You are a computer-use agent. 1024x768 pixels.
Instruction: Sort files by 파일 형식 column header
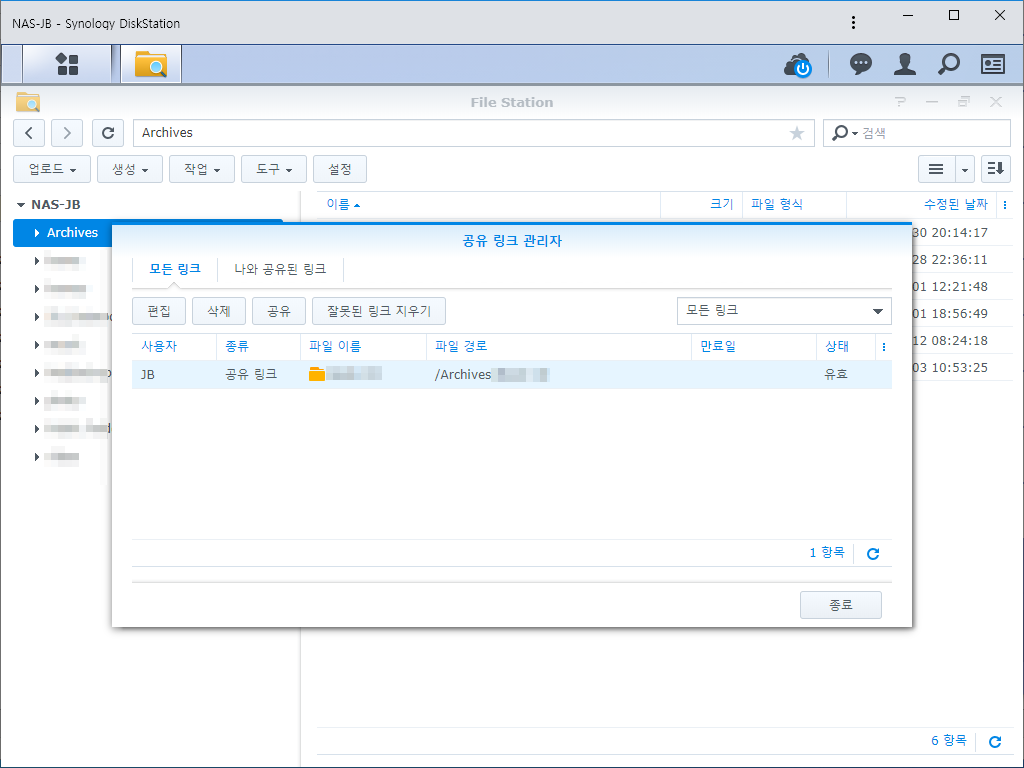(x=795, y=205)
